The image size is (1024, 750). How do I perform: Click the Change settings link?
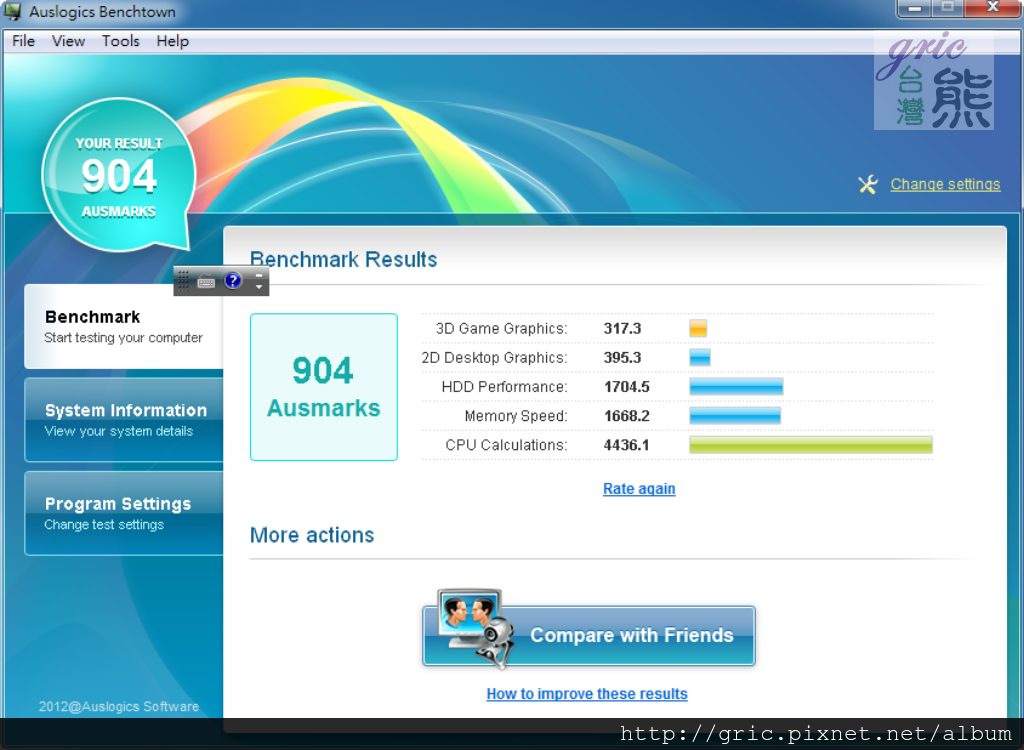click(x=945, y=185)
